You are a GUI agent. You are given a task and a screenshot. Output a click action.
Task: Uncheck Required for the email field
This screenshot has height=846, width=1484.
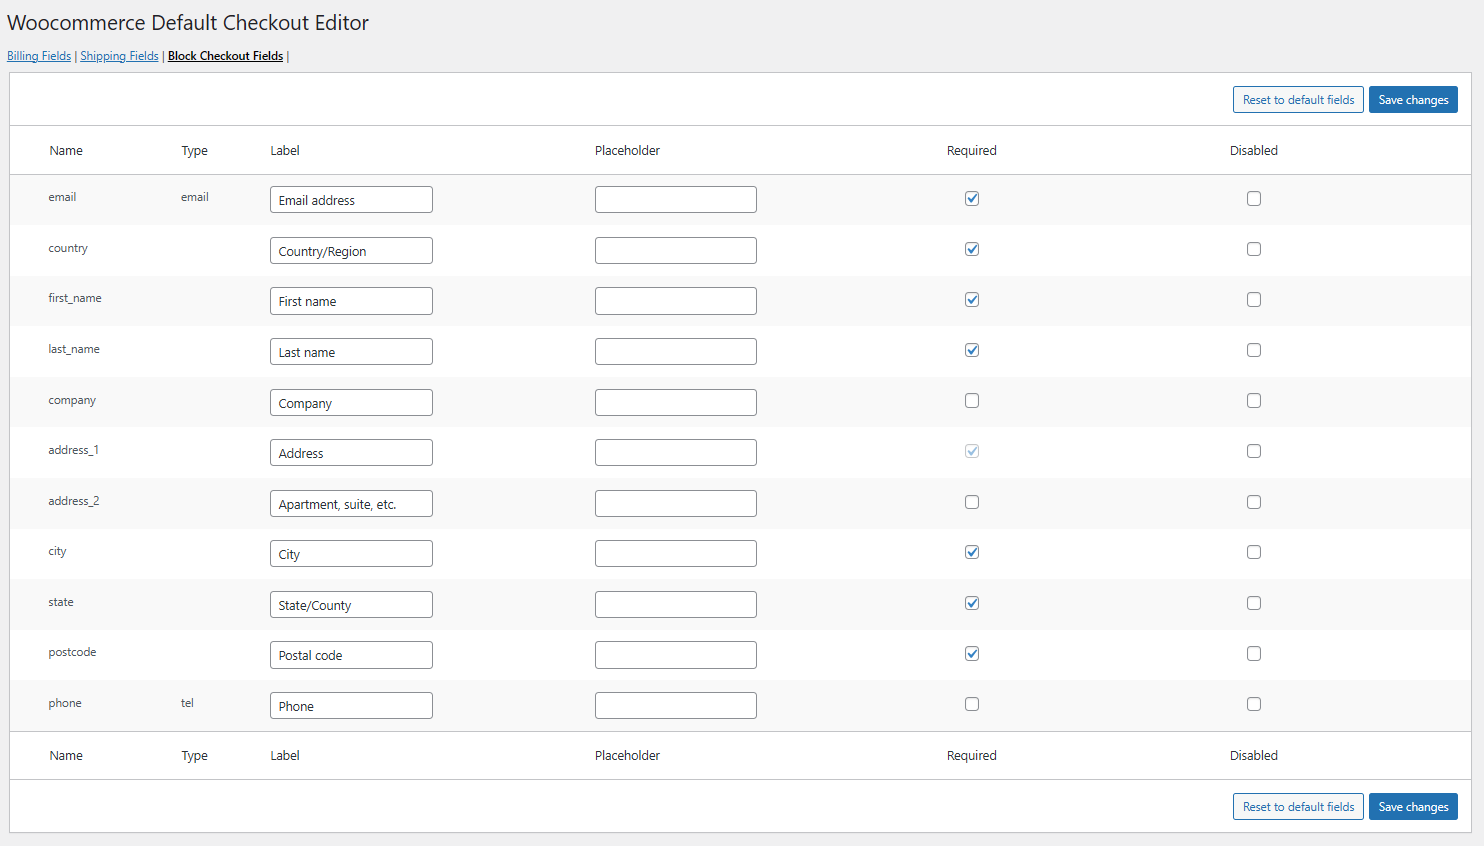[x=971, y=199]
